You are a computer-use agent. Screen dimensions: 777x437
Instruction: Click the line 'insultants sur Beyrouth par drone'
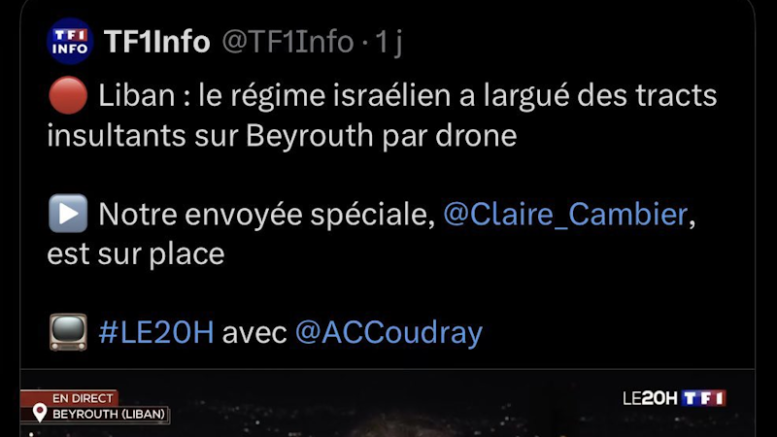point(281,135)
